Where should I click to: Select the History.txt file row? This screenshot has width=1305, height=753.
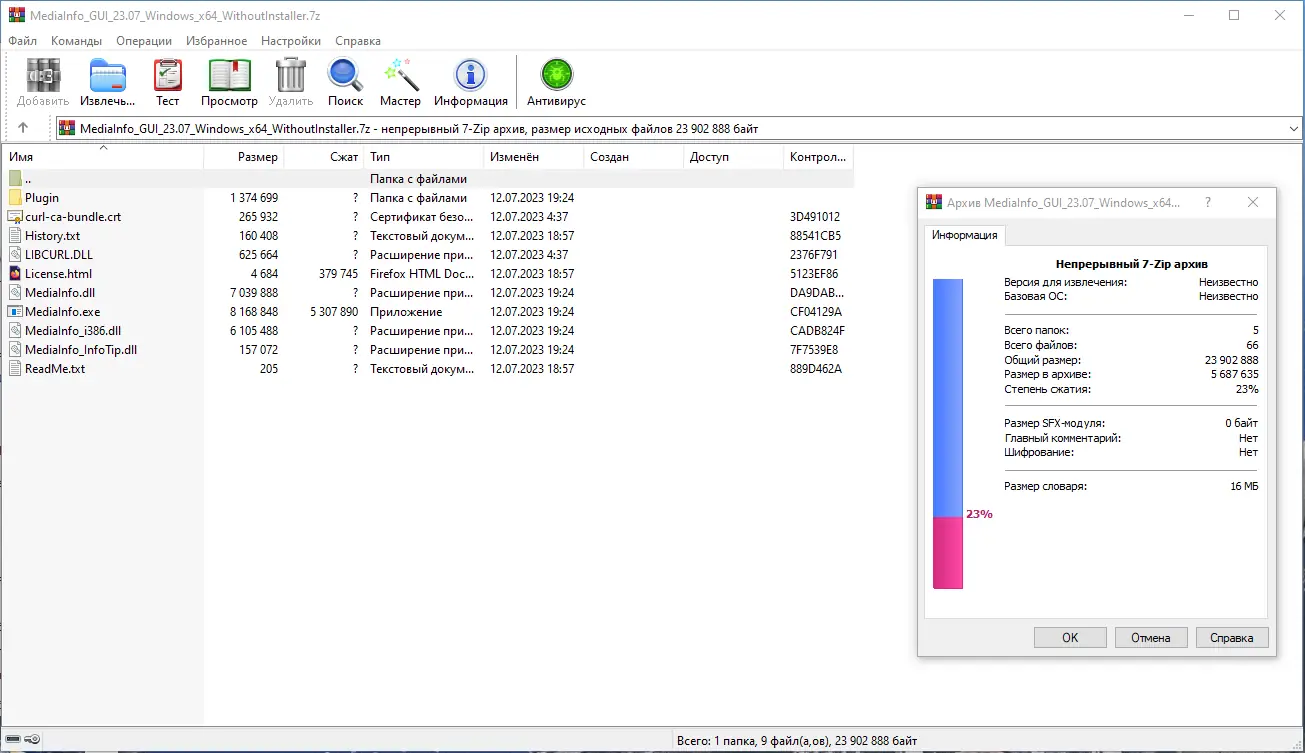pyautogui.click(x=428, y=236)
